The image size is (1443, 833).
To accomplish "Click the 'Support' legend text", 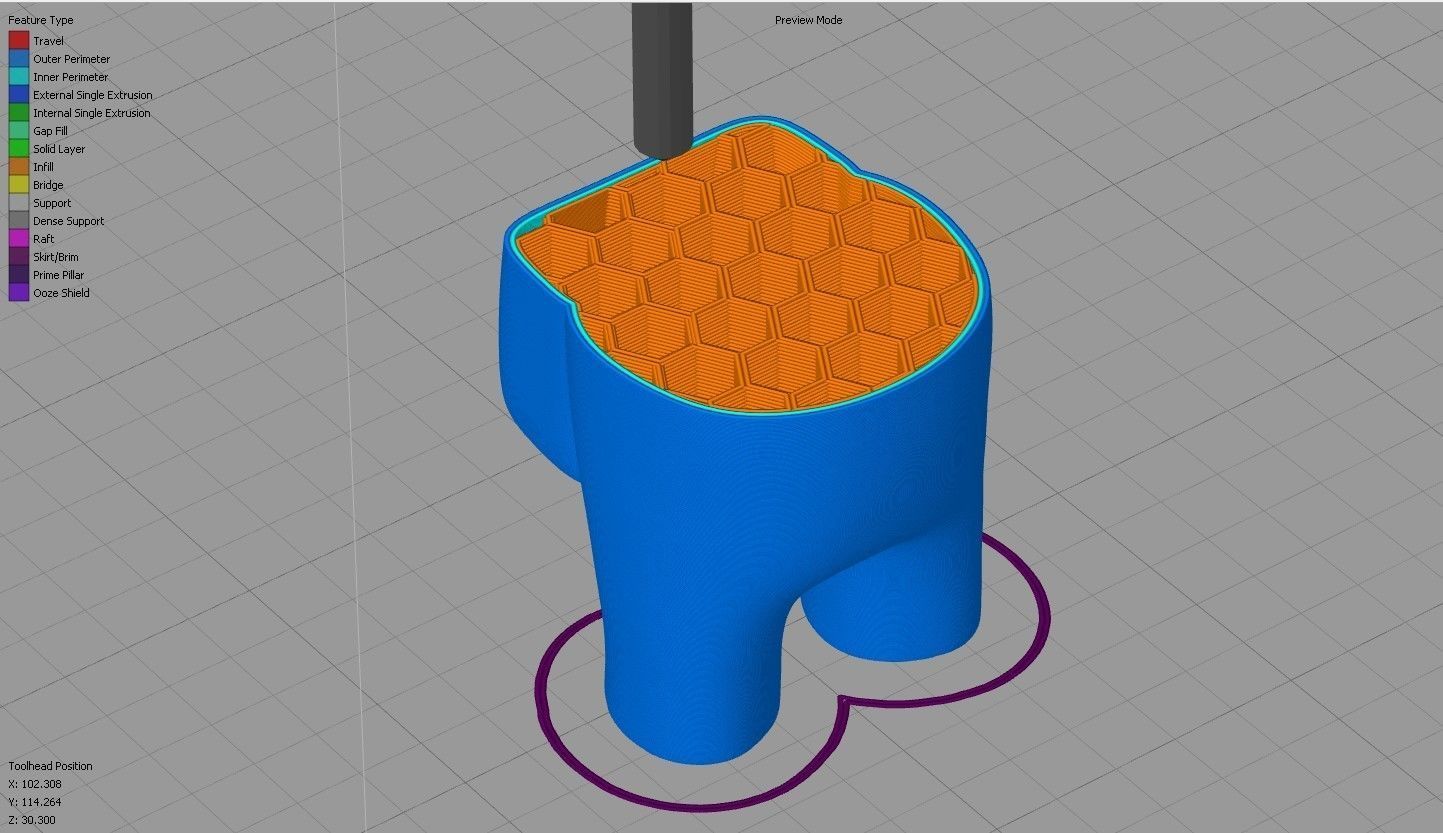I will coord(52,203).
